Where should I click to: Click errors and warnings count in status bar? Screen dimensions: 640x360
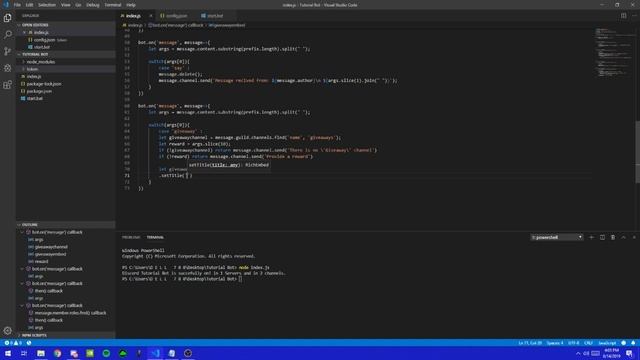[13, 343]
